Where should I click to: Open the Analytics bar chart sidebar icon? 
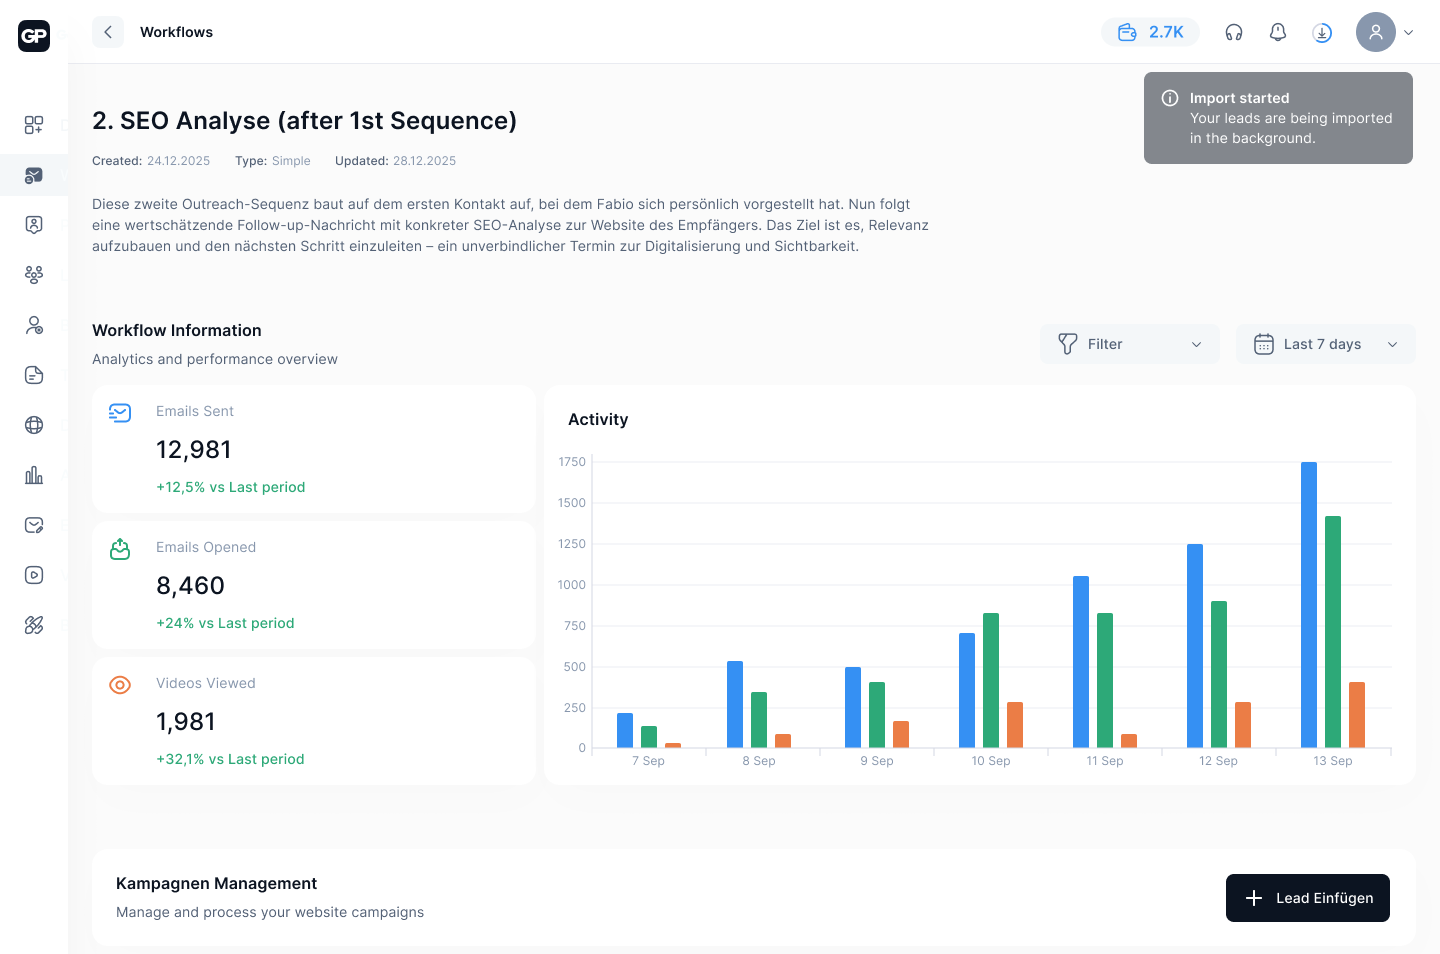(33, 475)
